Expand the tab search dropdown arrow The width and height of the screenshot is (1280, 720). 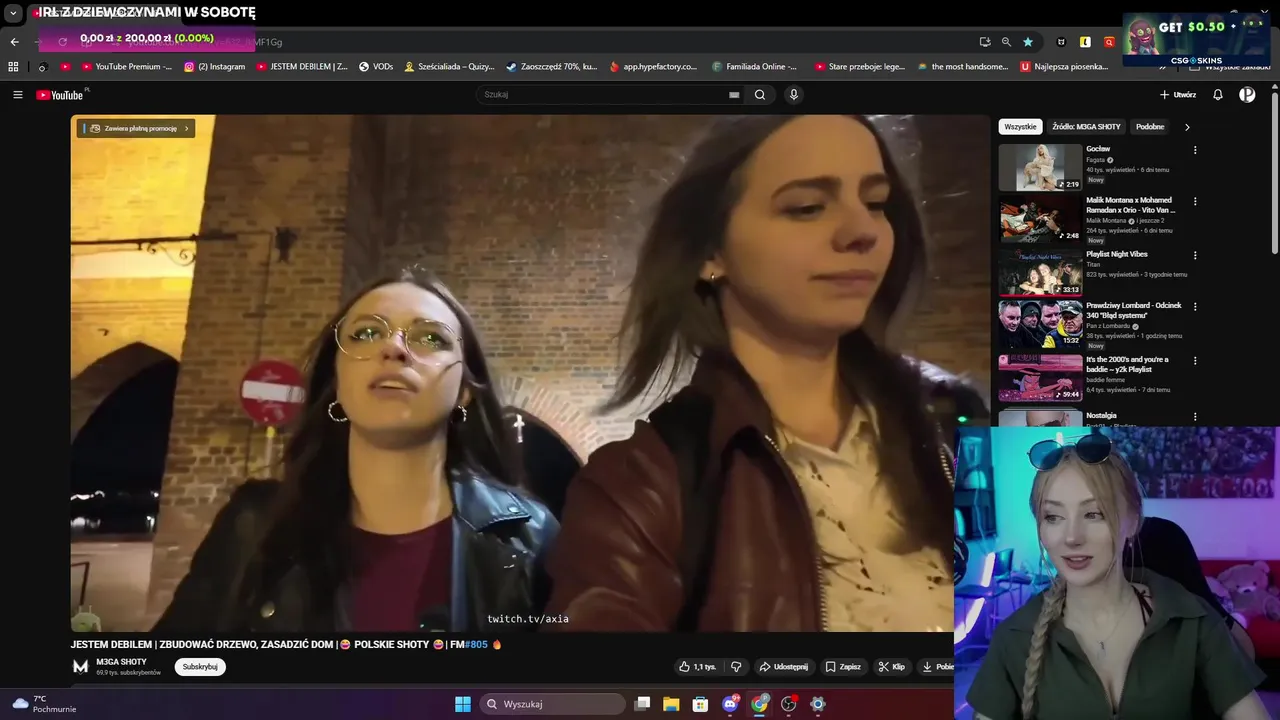click(13, 13)
